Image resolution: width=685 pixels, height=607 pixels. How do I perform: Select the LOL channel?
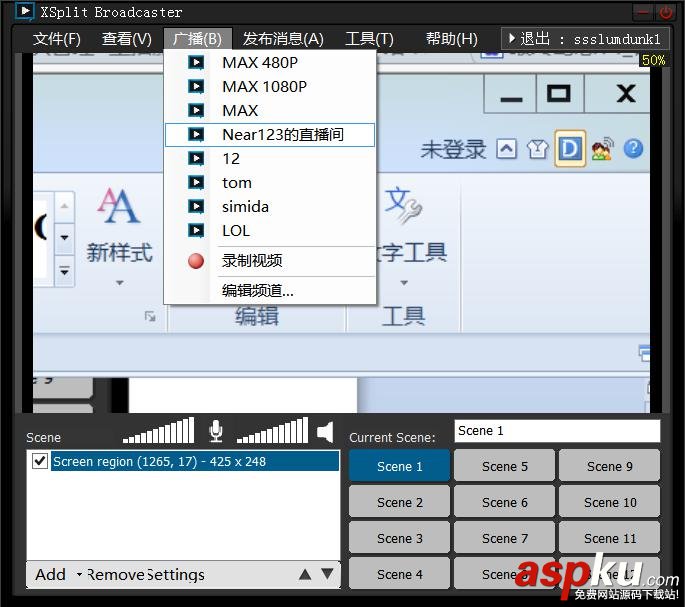coord(270,231)
